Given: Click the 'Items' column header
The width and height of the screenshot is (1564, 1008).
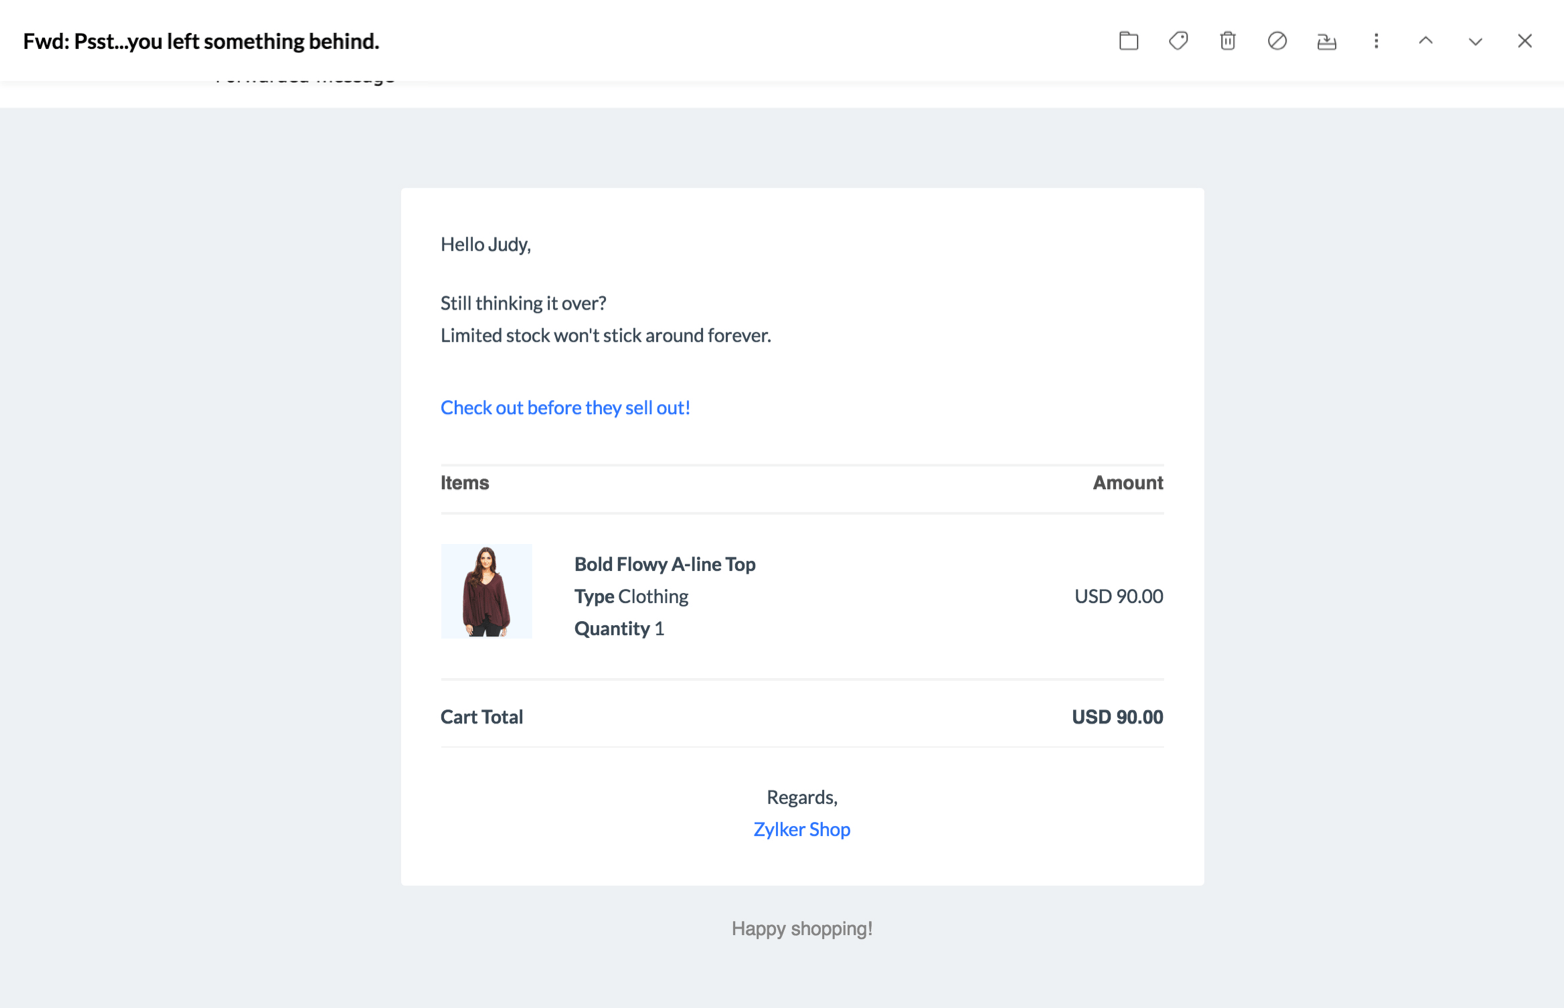Looking at the screenshot, I should [464, 483].
